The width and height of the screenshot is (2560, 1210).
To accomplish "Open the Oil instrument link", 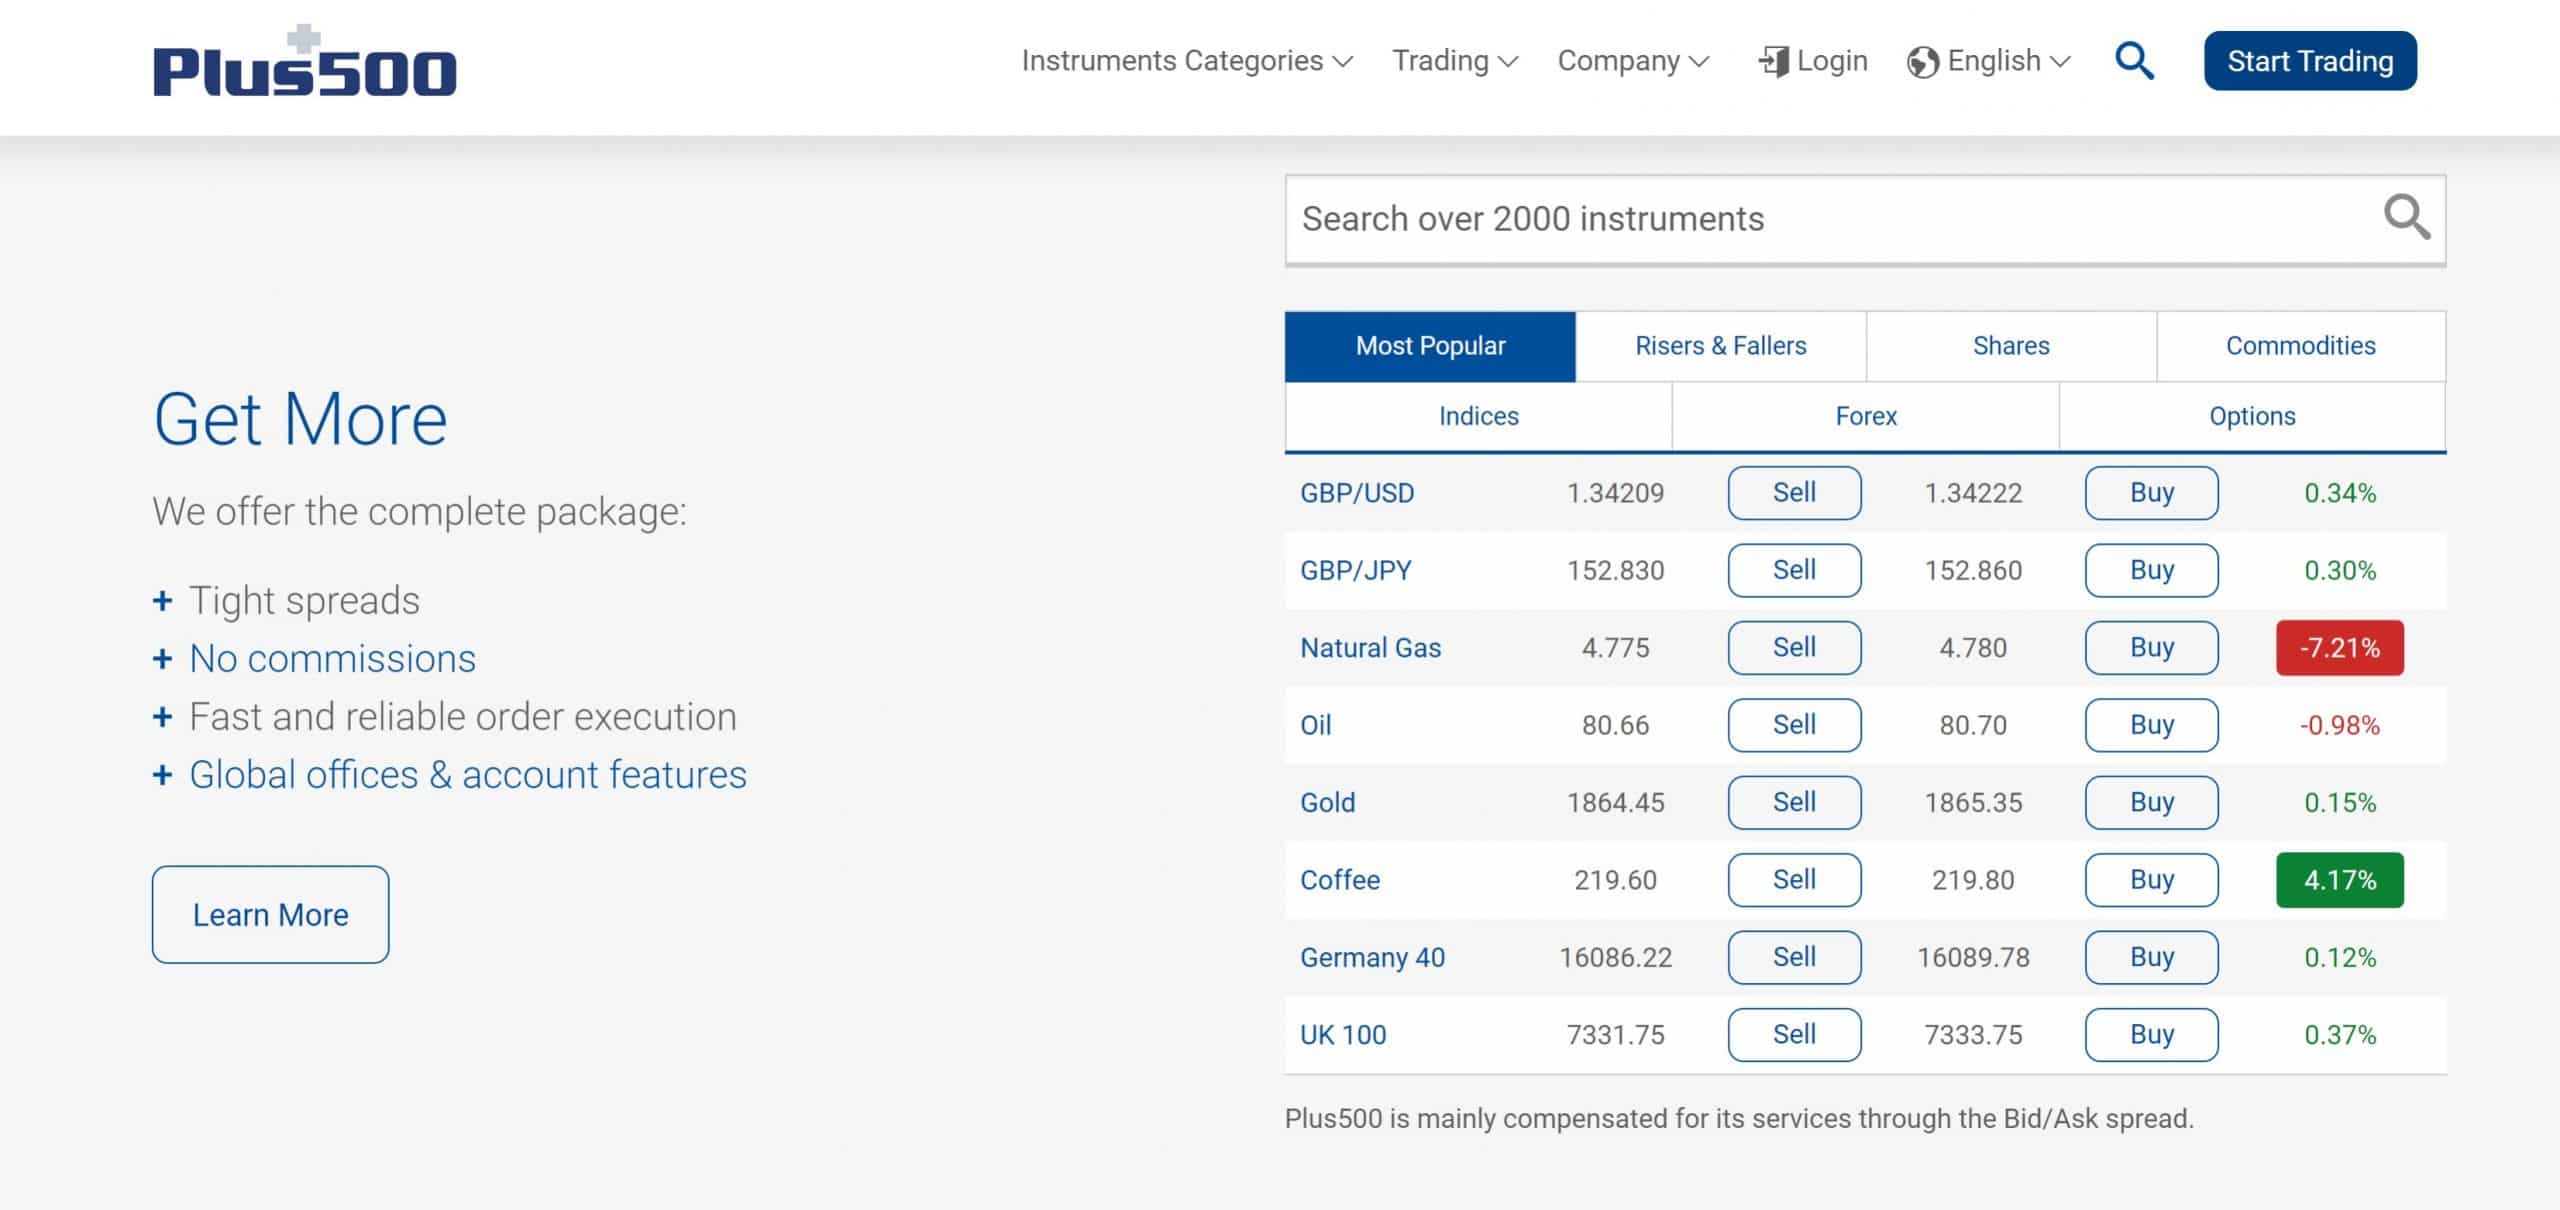I will click(1315, 725).
